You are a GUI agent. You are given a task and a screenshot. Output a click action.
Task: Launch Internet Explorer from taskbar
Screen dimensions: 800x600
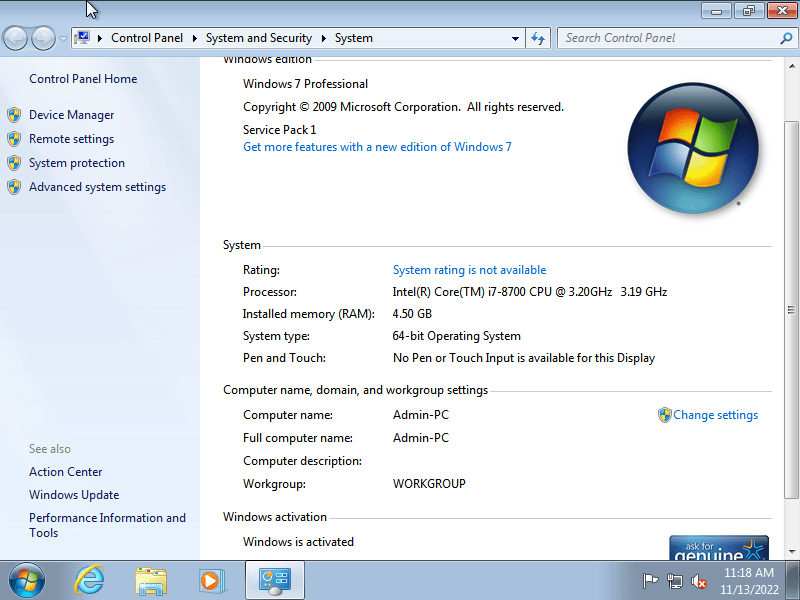89,580
